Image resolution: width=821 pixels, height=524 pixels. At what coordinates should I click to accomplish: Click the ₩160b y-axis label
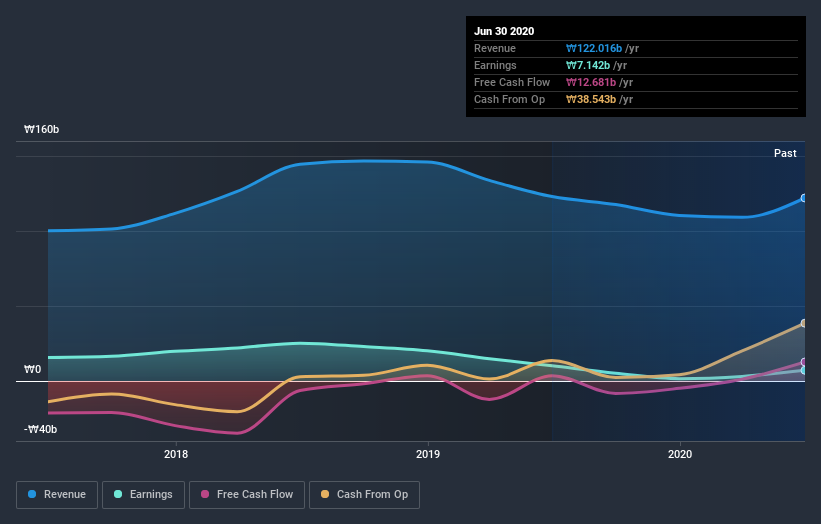pyautogui.click(x=41, y=129)
